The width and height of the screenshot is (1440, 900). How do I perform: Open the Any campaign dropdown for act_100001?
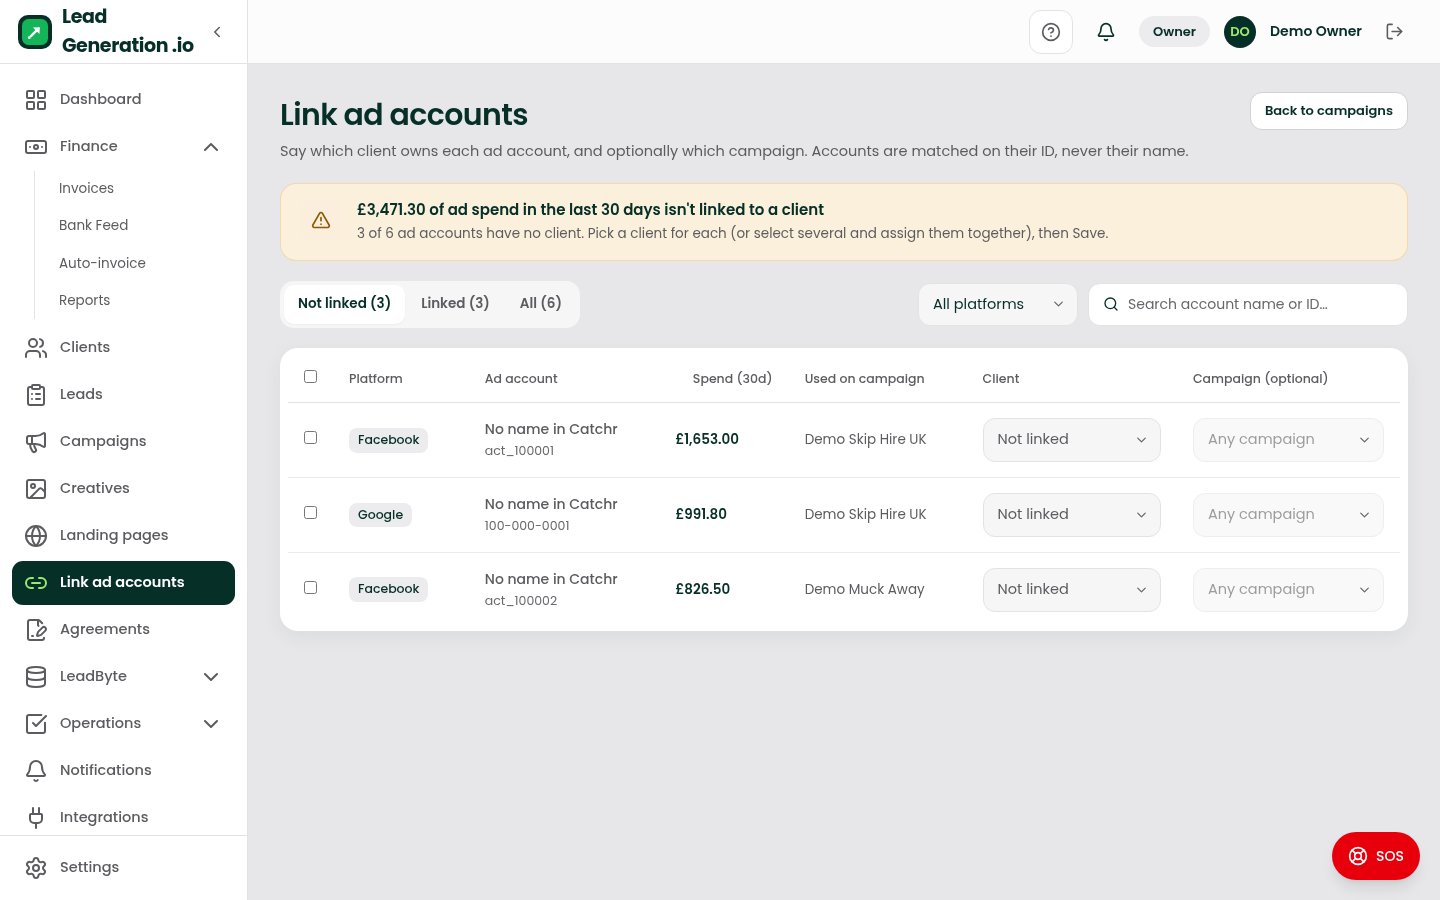(x=1288, y=440)
